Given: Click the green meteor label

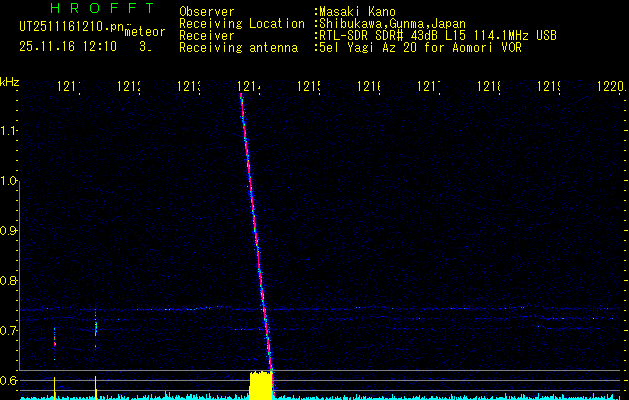Looking at the screenshot, I should (143, 33).
